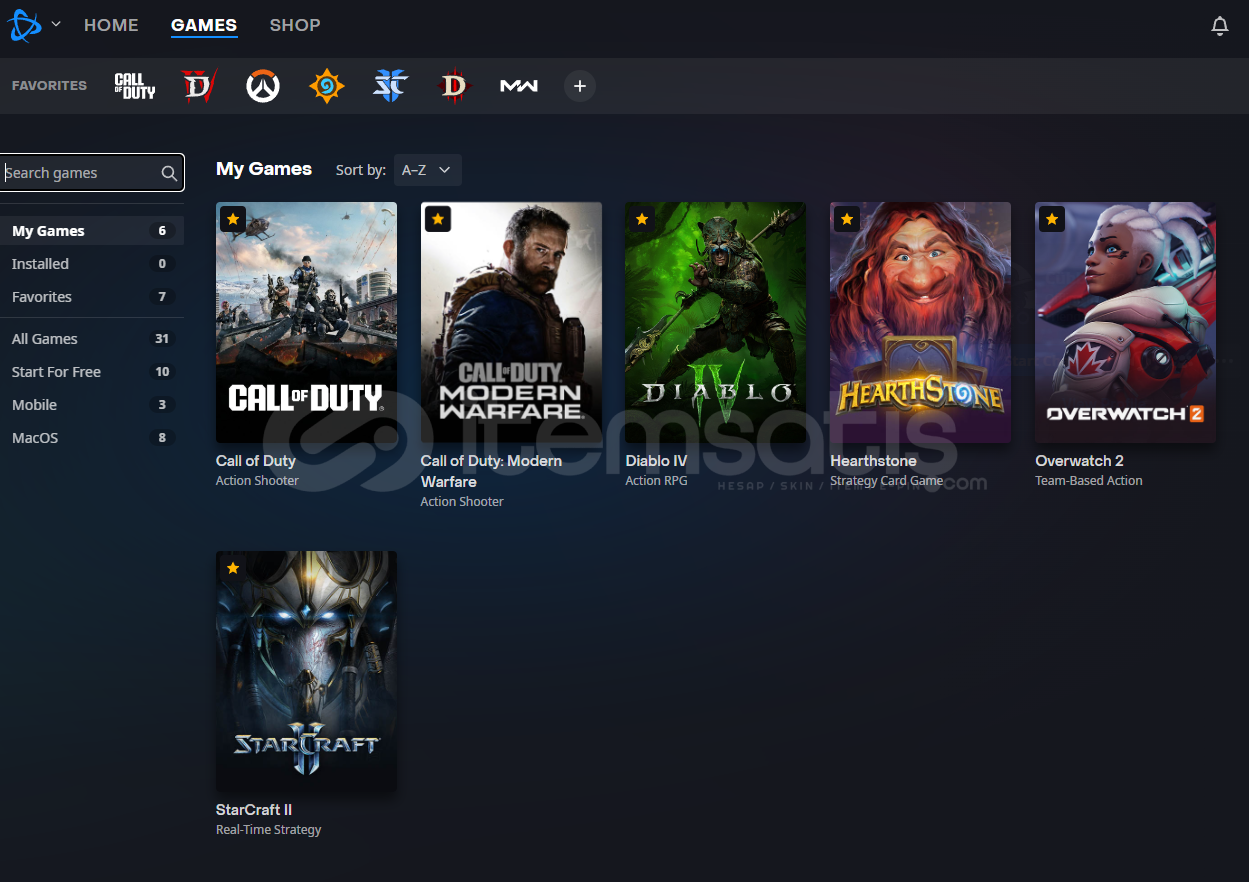Click inside the Search games field
Viewport: 1249px width, 882px height.
[x=80, y=172]
